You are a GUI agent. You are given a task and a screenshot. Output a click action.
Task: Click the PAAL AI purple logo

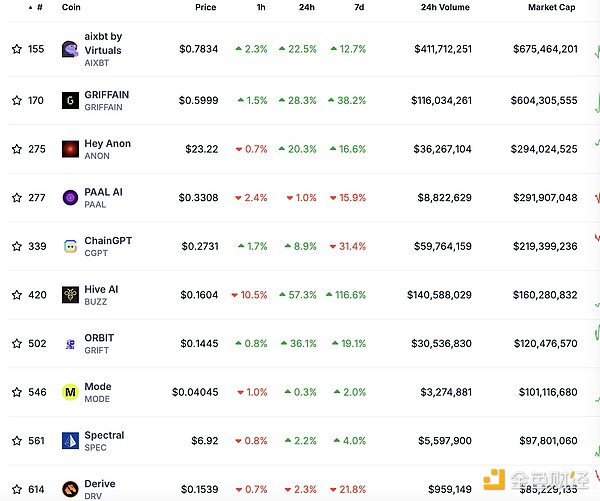coord(70,197)
